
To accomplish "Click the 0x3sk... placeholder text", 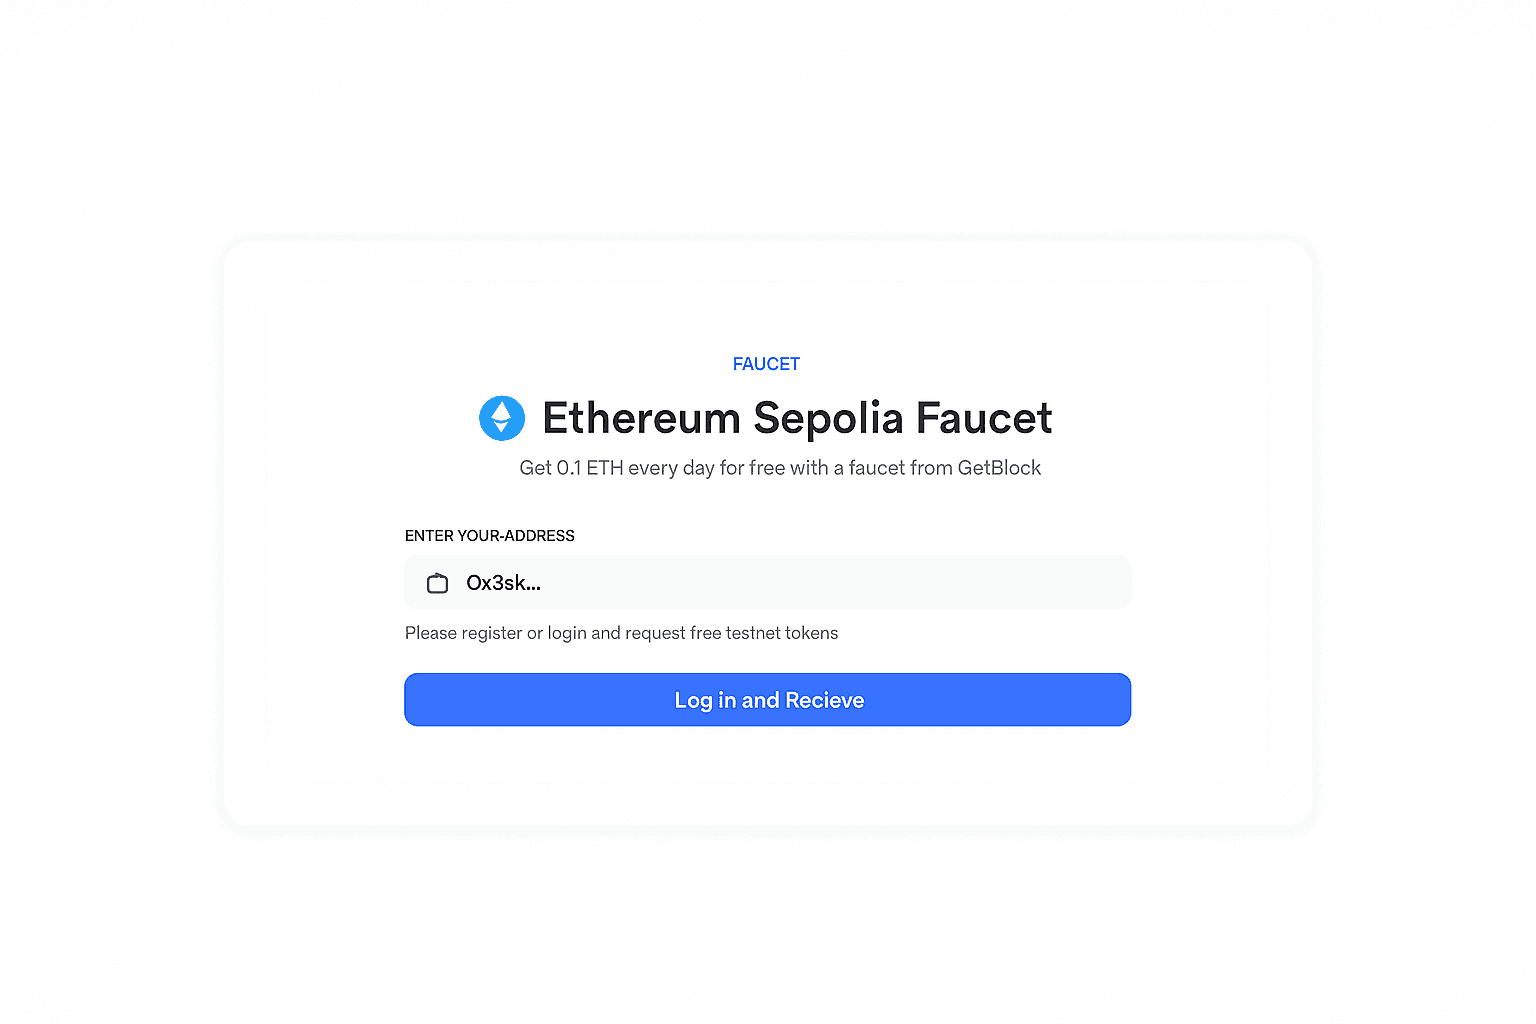I will pyautogui.click(x=503, y=583).
